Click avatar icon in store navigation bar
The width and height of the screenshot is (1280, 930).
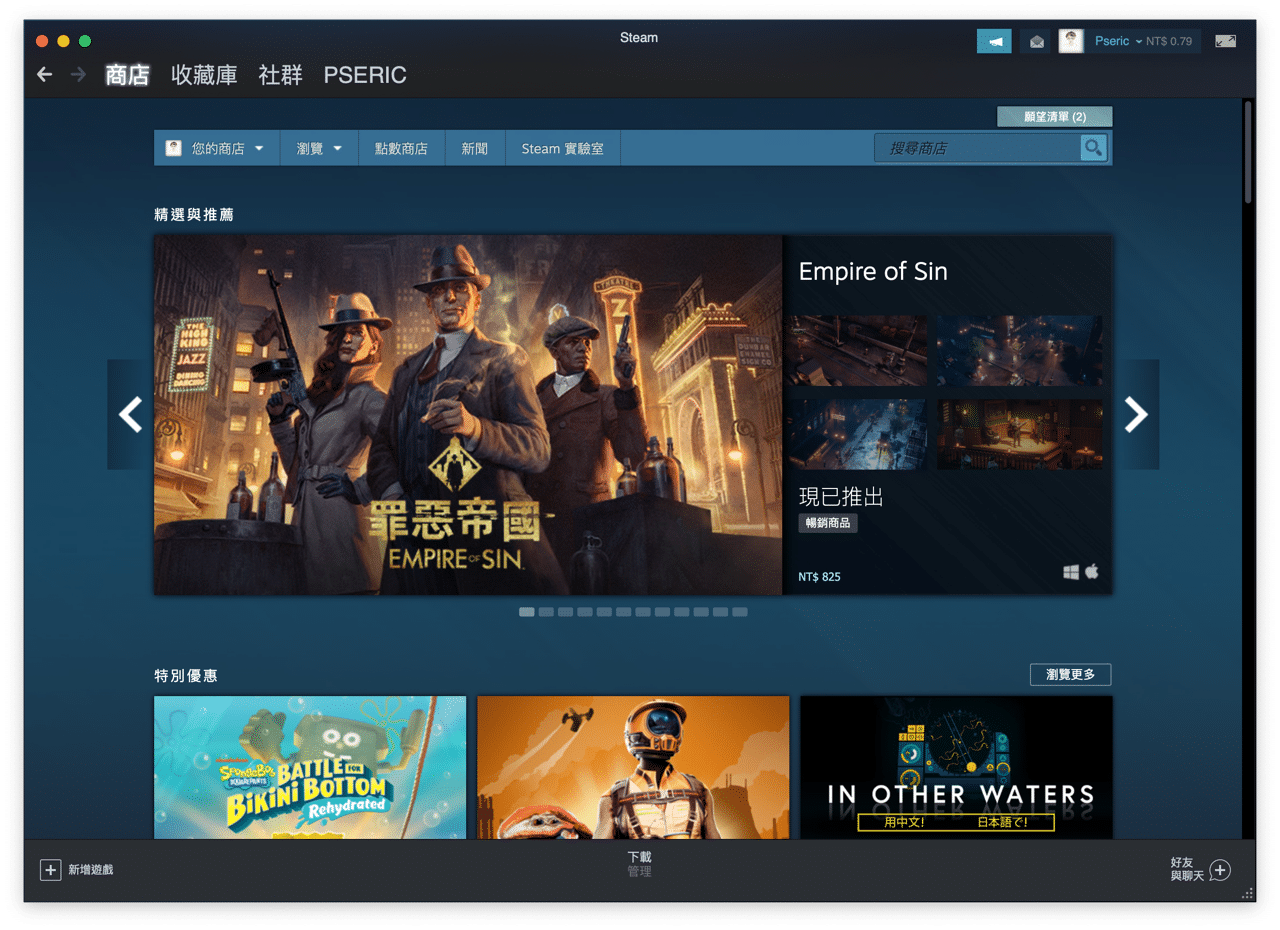coord(174,148)
